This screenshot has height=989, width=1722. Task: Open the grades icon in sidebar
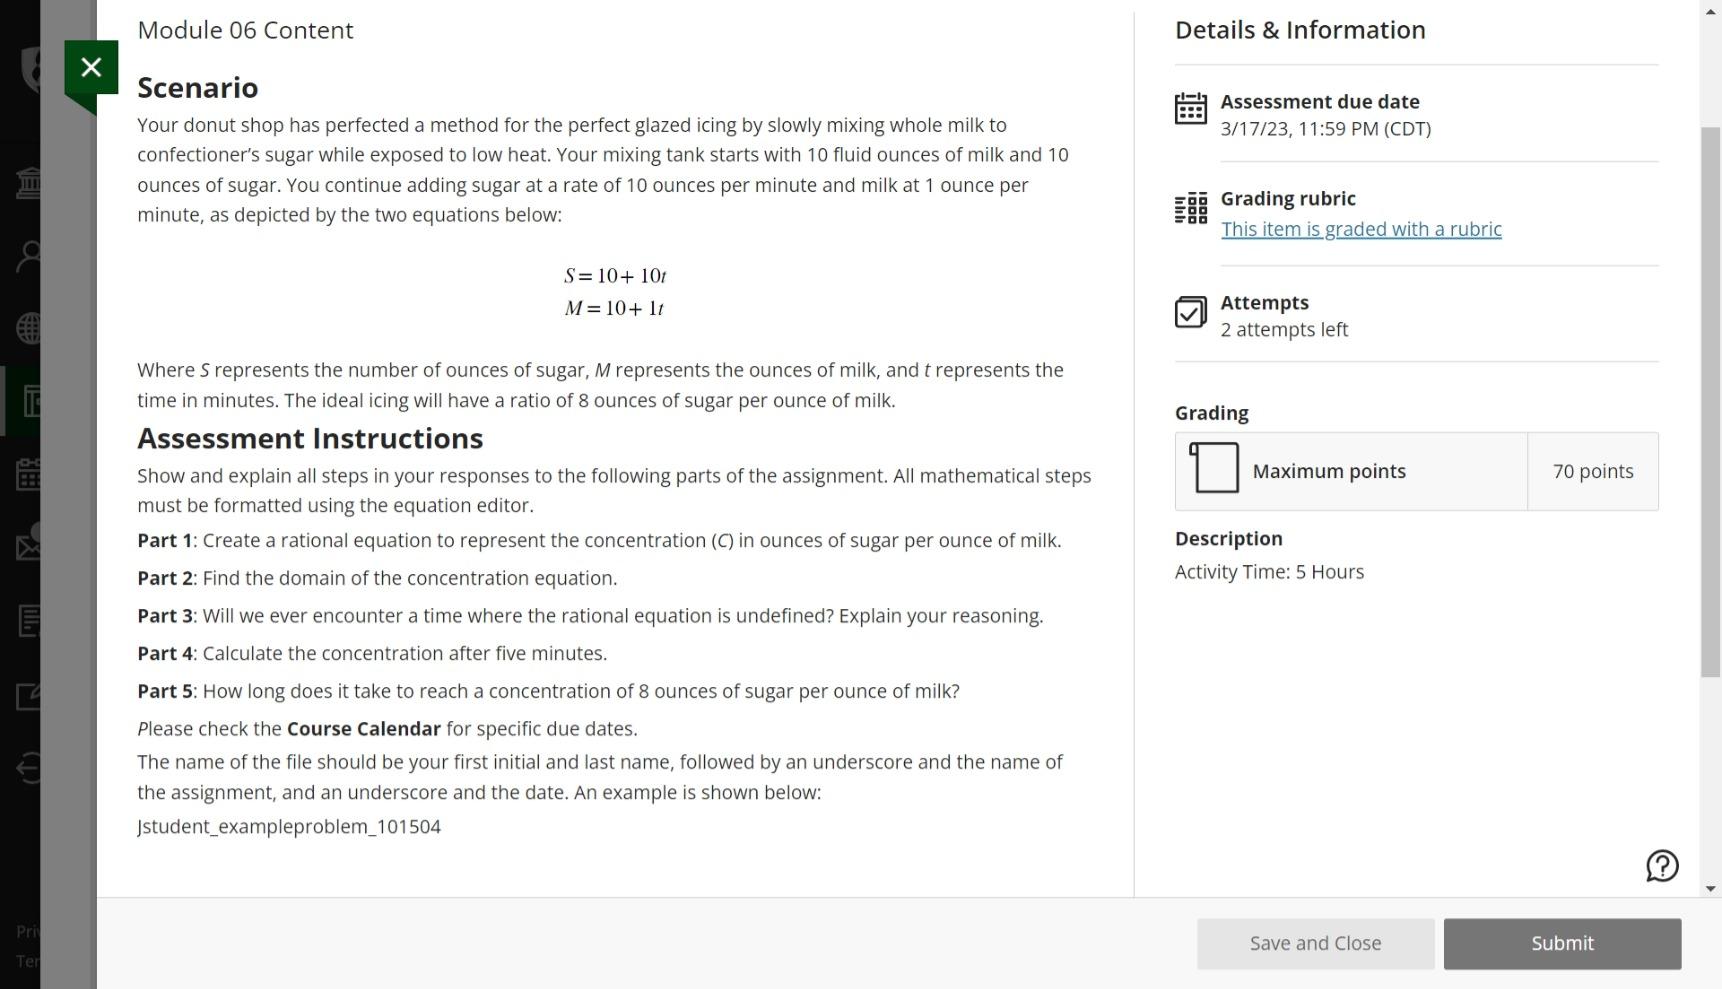(x=29, y=621)
